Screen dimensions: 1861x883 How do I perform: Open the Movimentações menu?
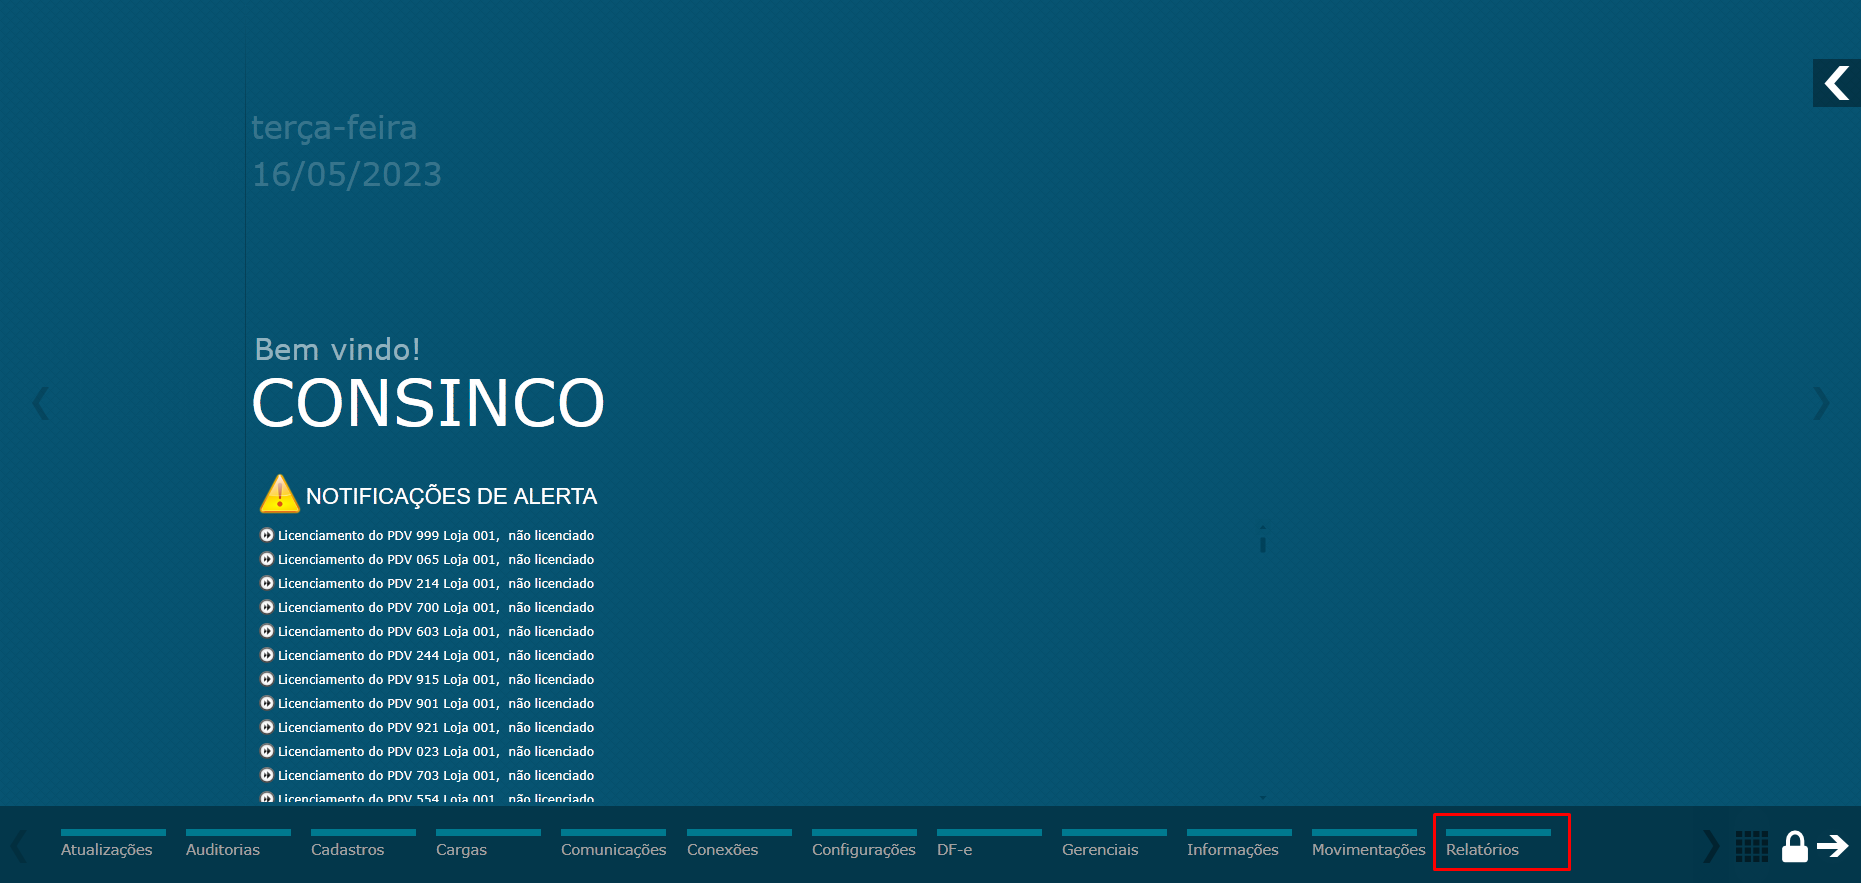(x=1369, y=843)
